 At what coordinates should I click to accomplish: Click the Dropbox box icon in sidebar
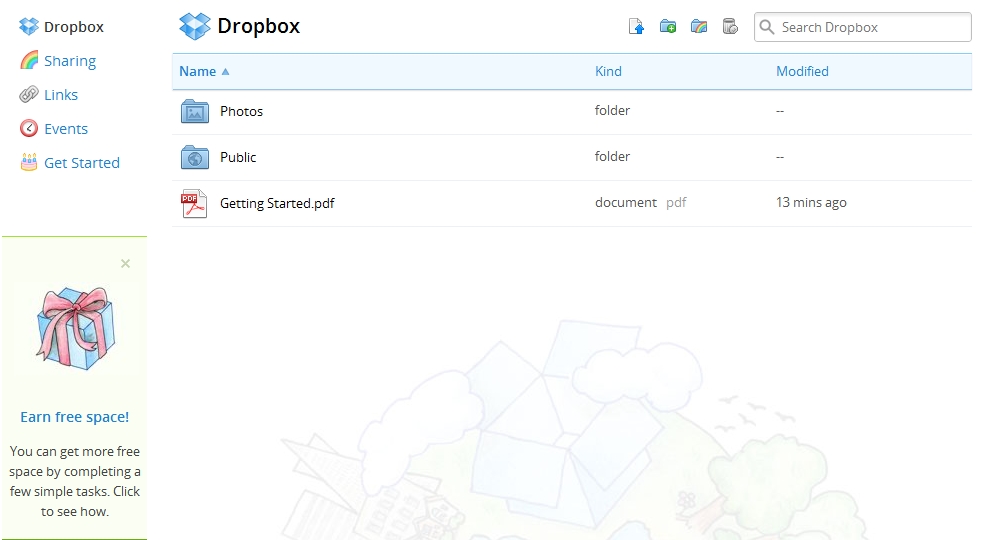click(29, 26)
